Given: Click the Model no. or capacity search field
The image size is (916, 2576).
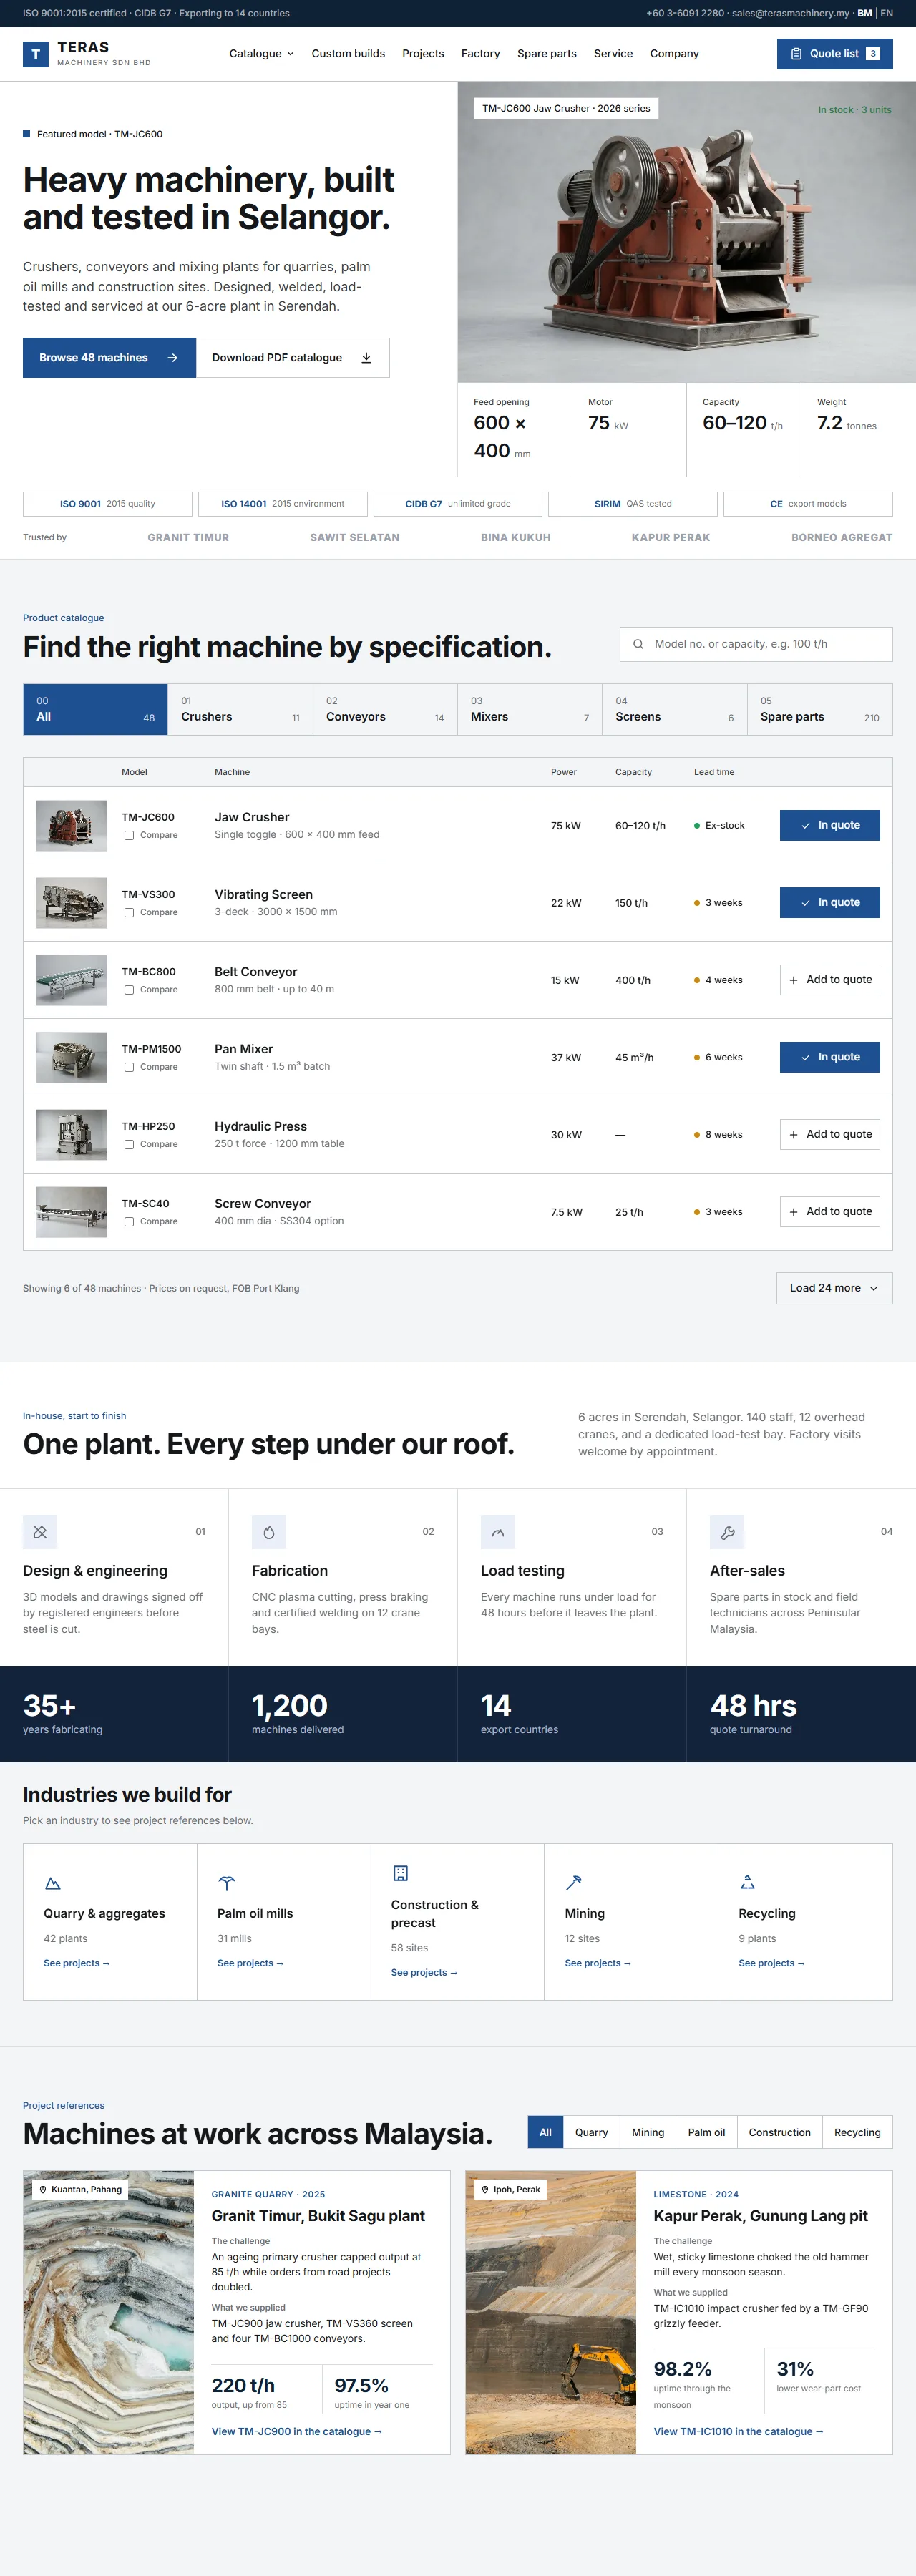Looking at the screenshot, I should click(x=756, y=644).
